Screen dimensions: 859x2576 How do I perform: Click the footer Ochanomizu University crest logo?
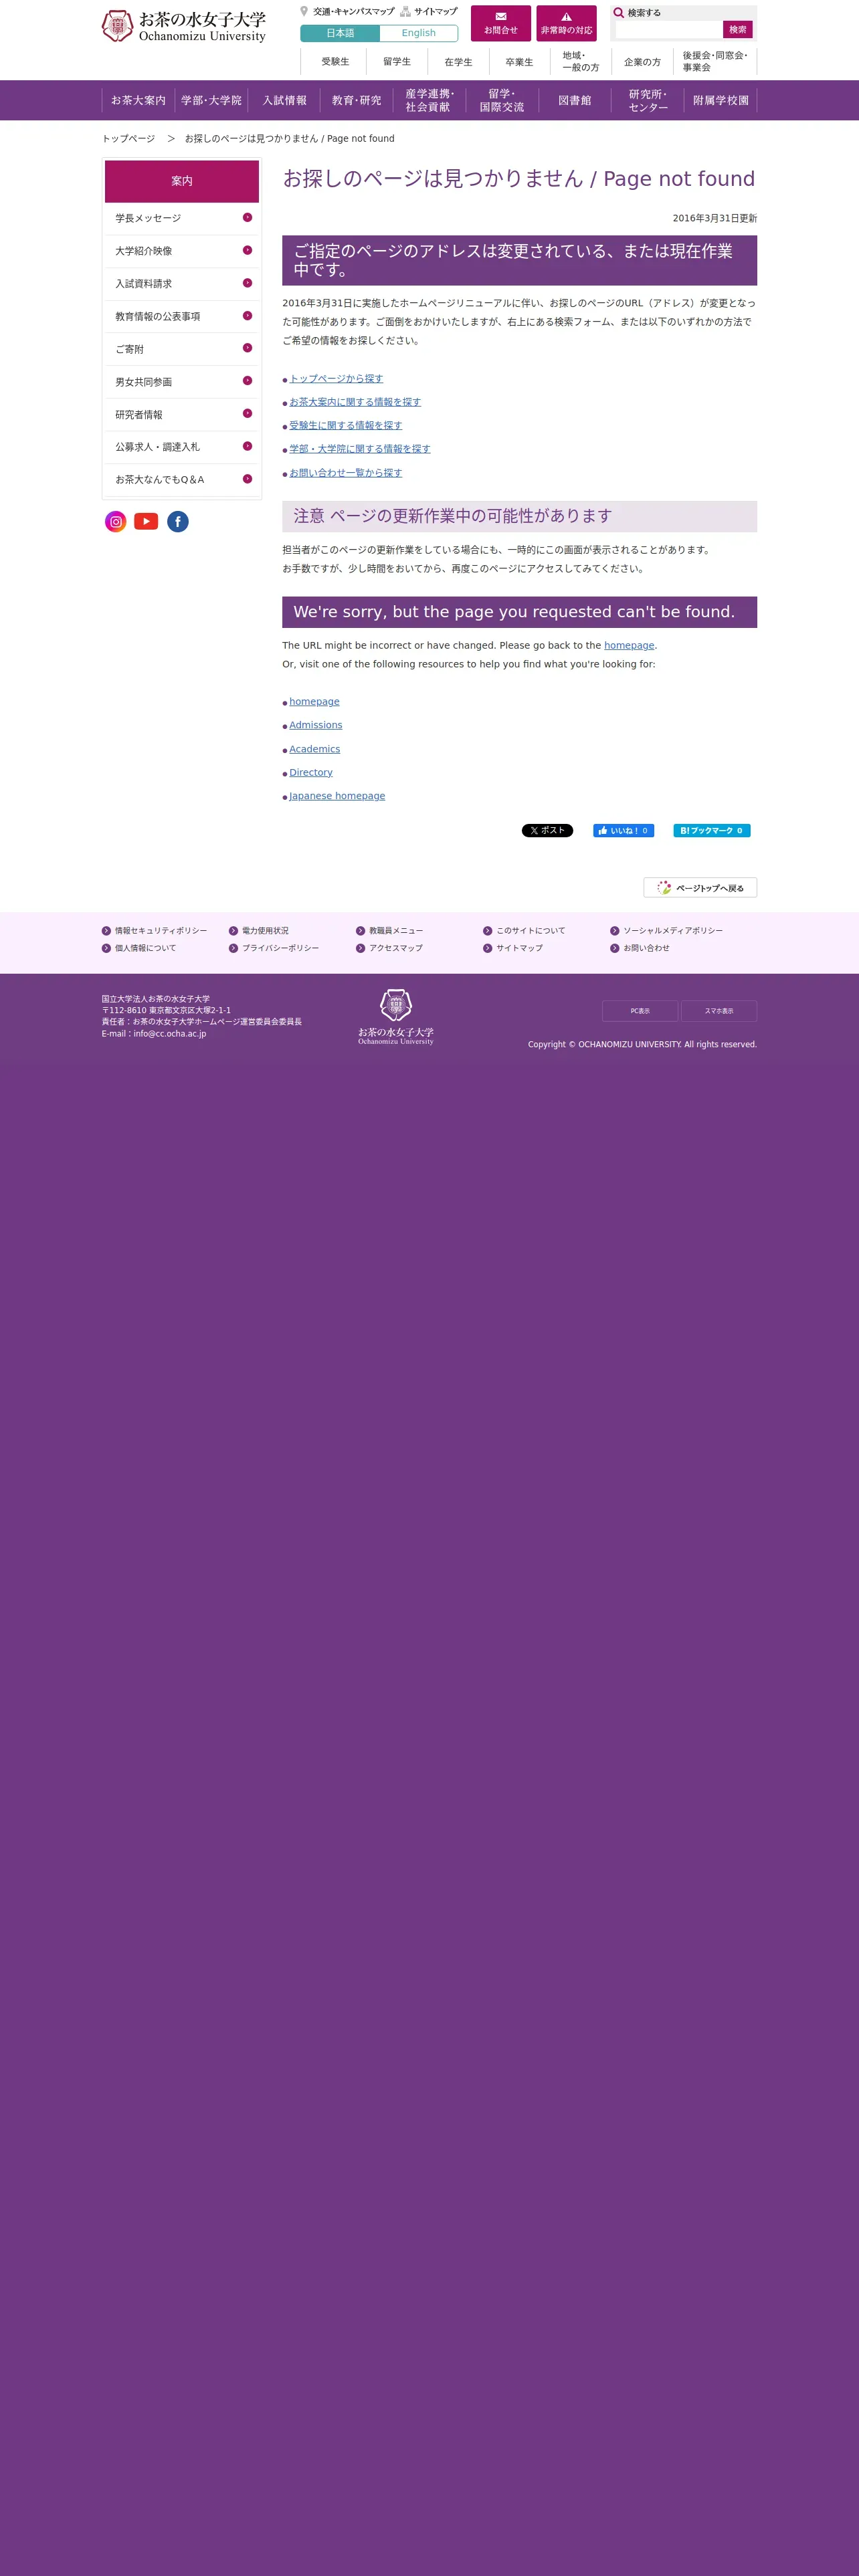[x=396, y=1017]
